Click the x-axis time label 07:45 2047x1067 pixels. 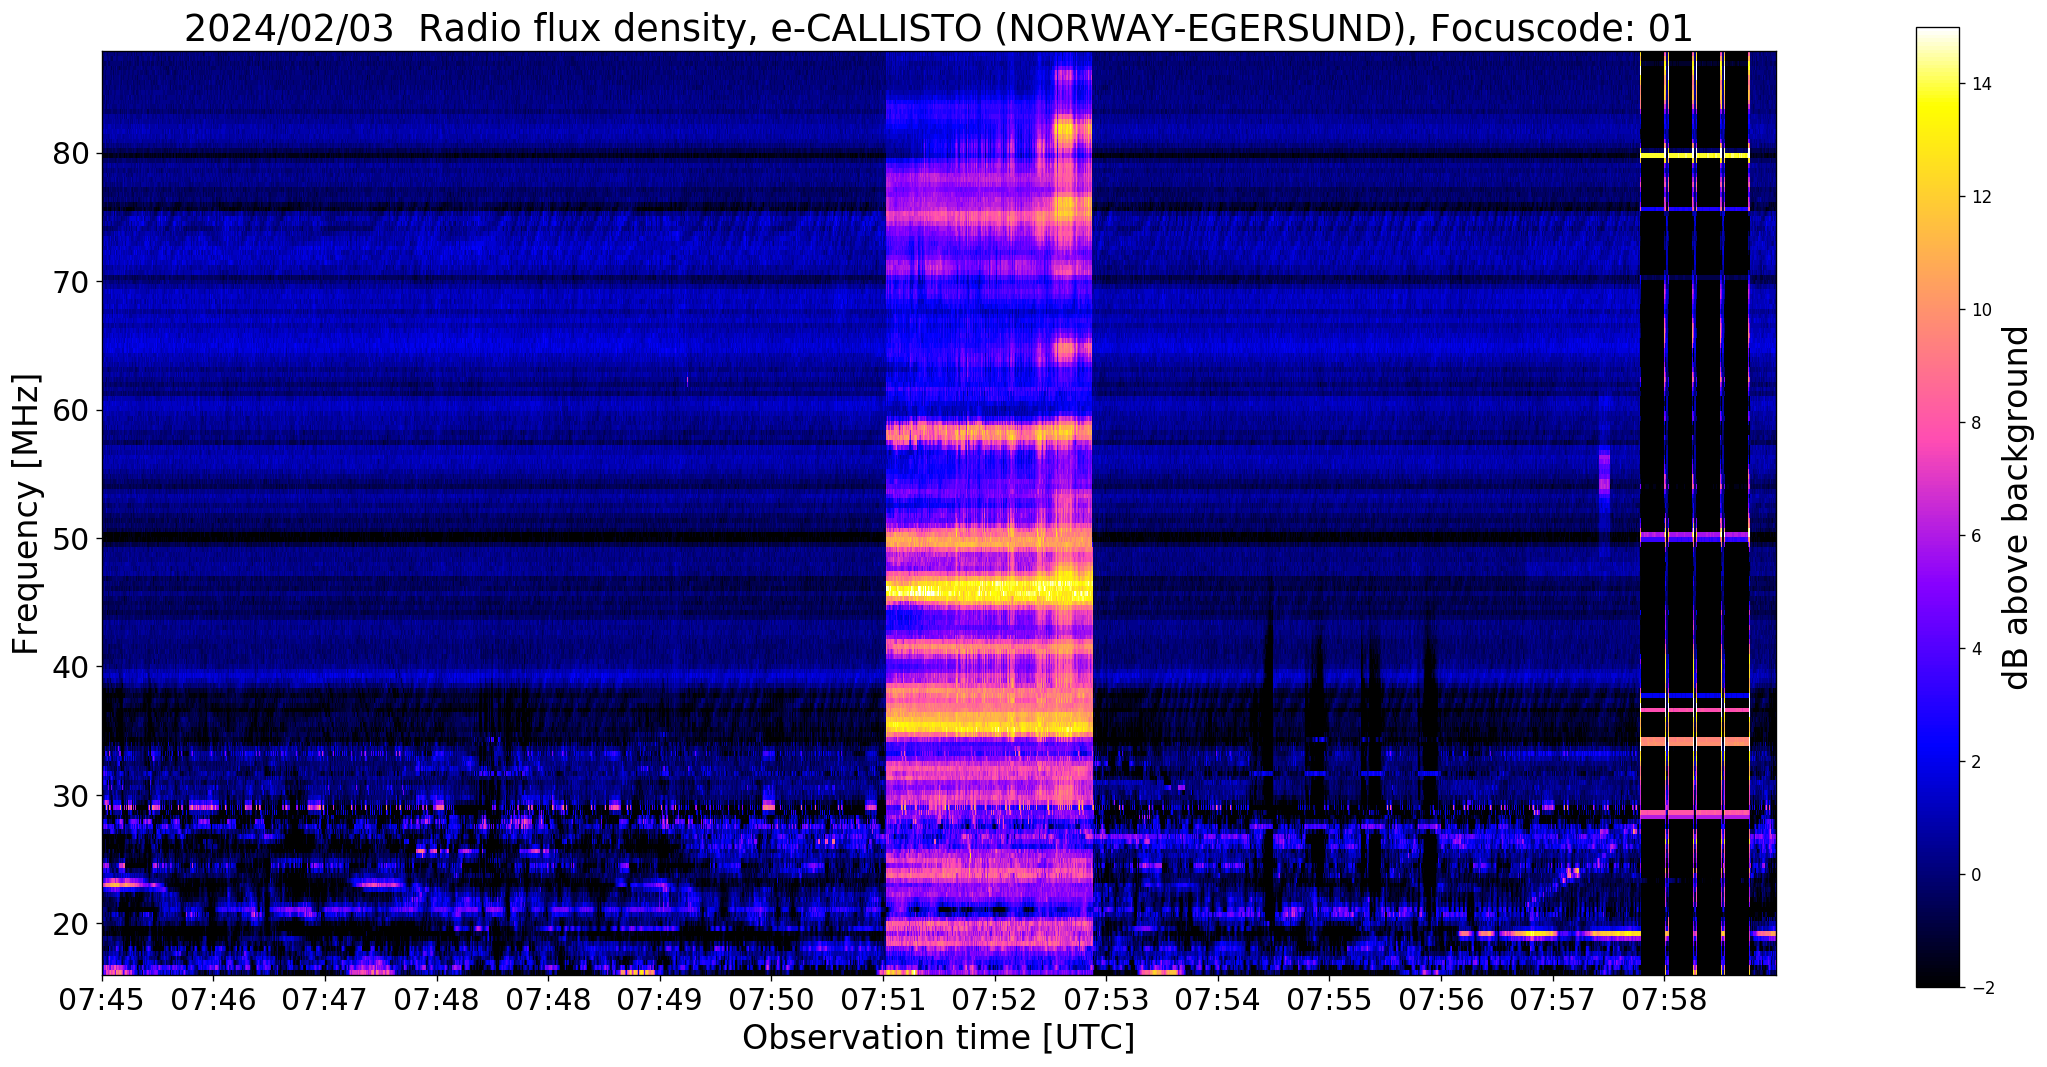click(x=102, y=998)
